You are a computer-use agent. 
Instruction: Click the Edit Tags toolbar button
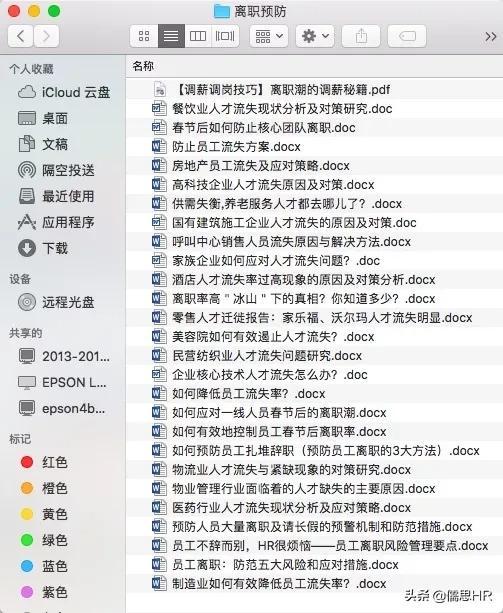pyautogui.click(x=407, y=36)
